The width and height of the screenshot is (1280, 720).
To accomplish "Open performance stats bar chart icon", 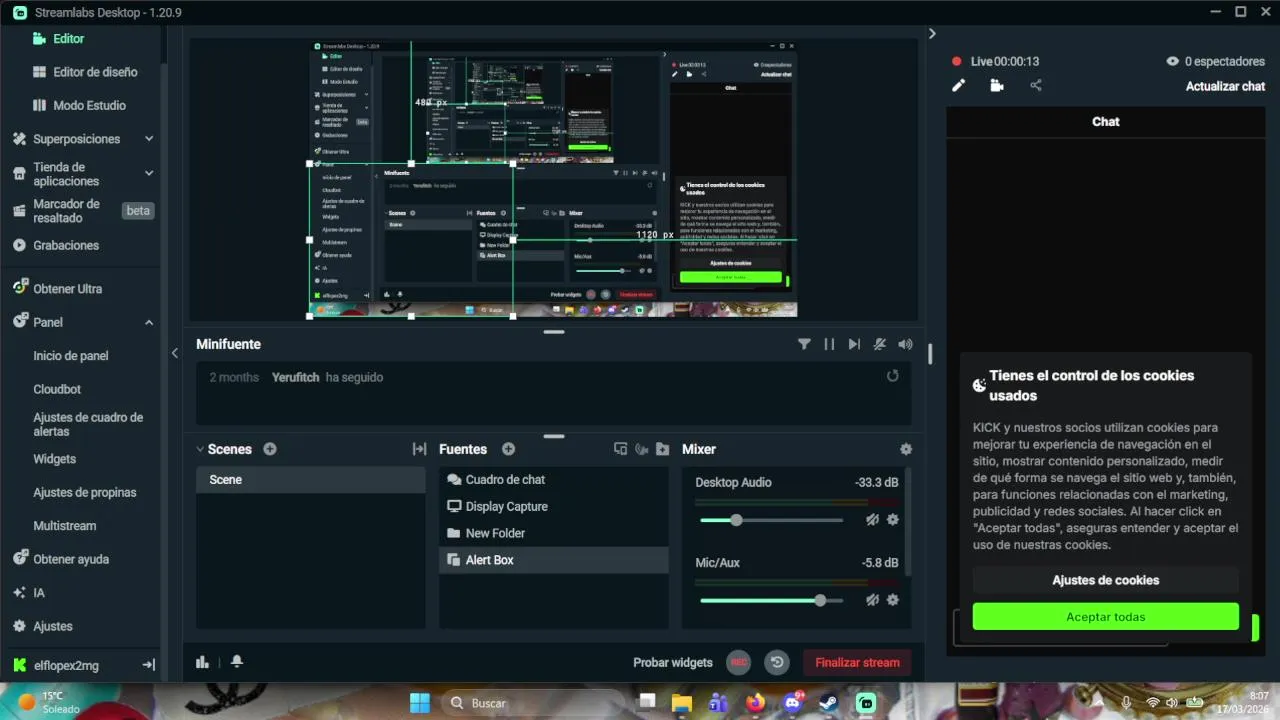I will (x=203, y=662).
